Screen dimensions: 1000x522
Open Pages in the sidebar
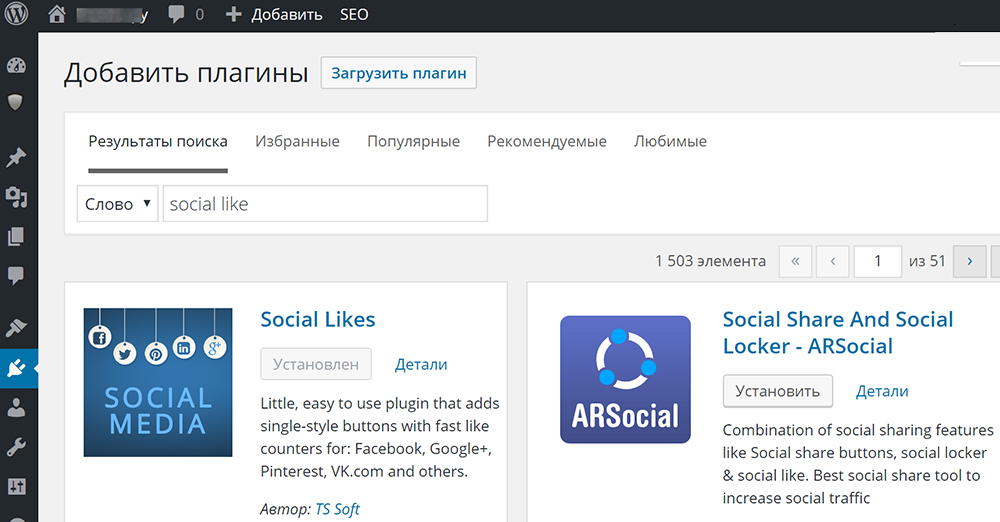click(x=17, y=237)
